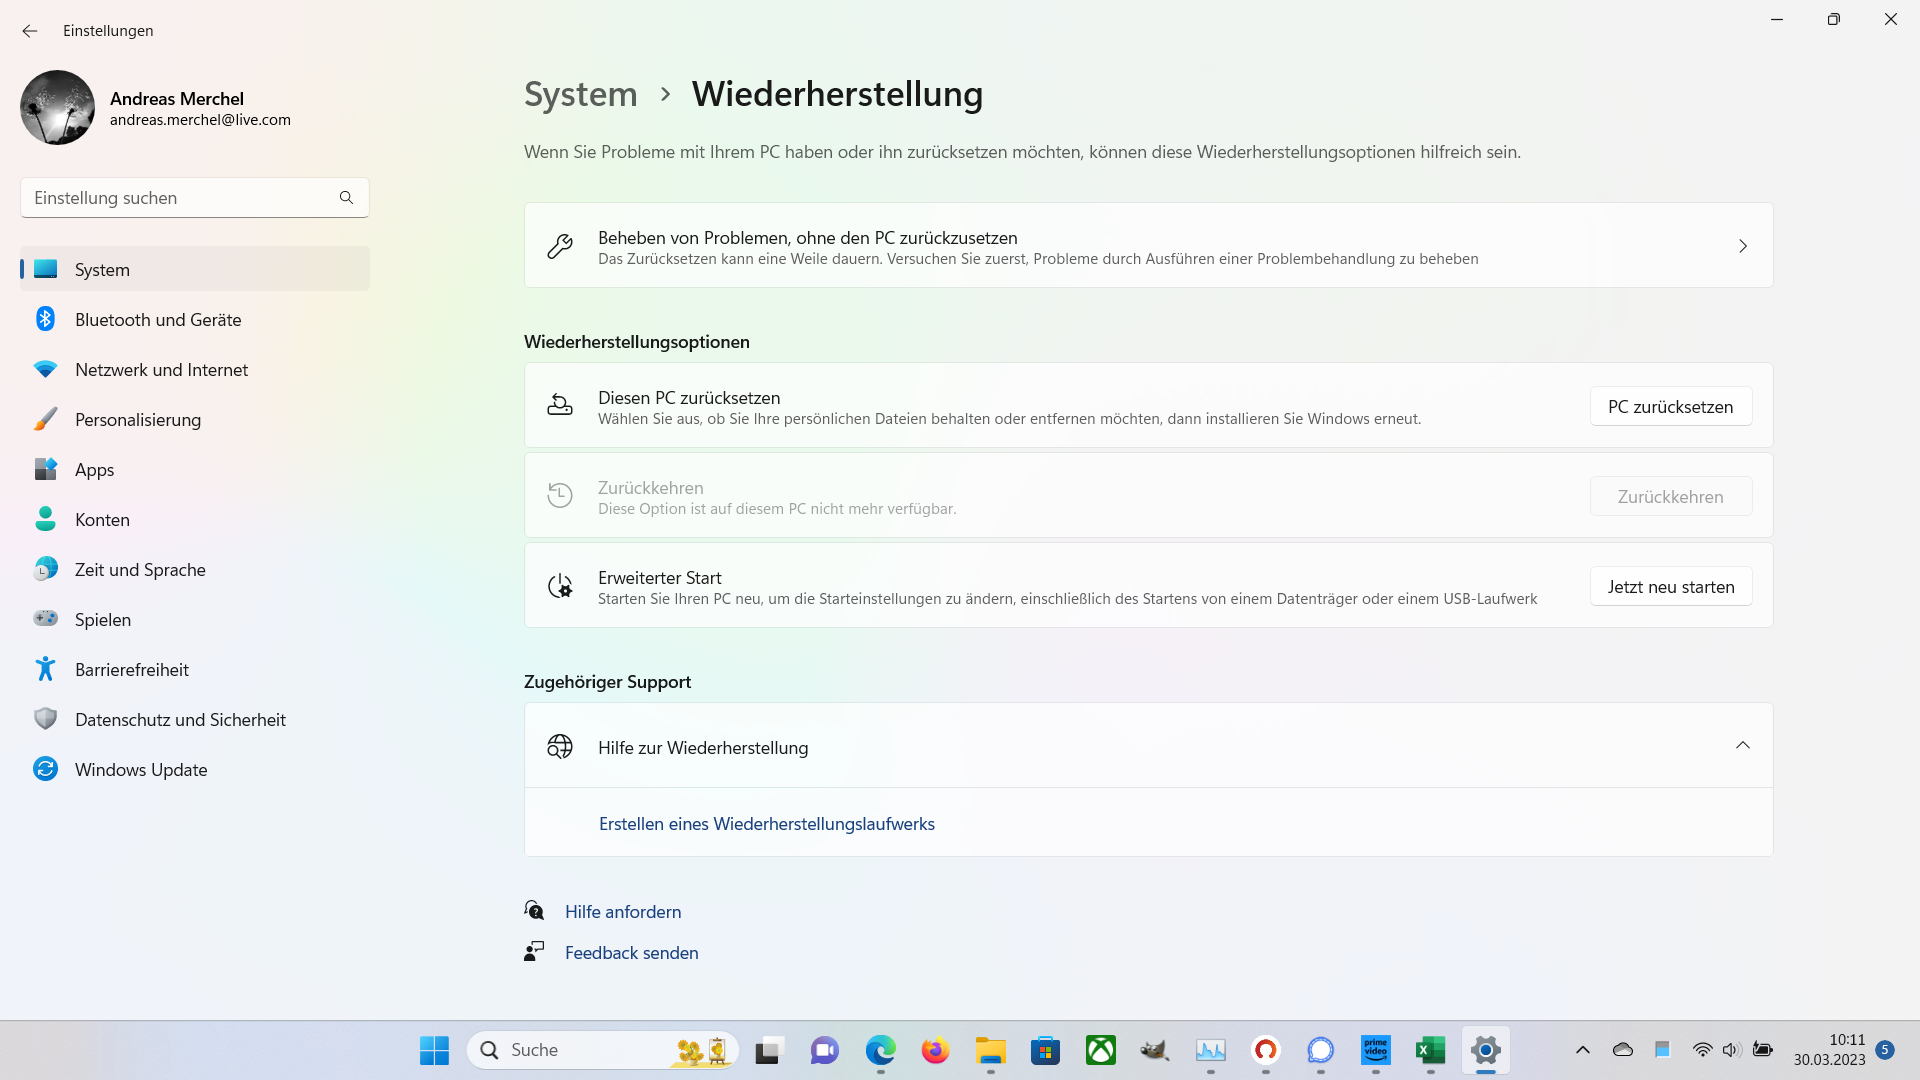Open Firefox from the taskbar
The height and width of the screenshot is (1080, 1920).
click(935, 1050)
